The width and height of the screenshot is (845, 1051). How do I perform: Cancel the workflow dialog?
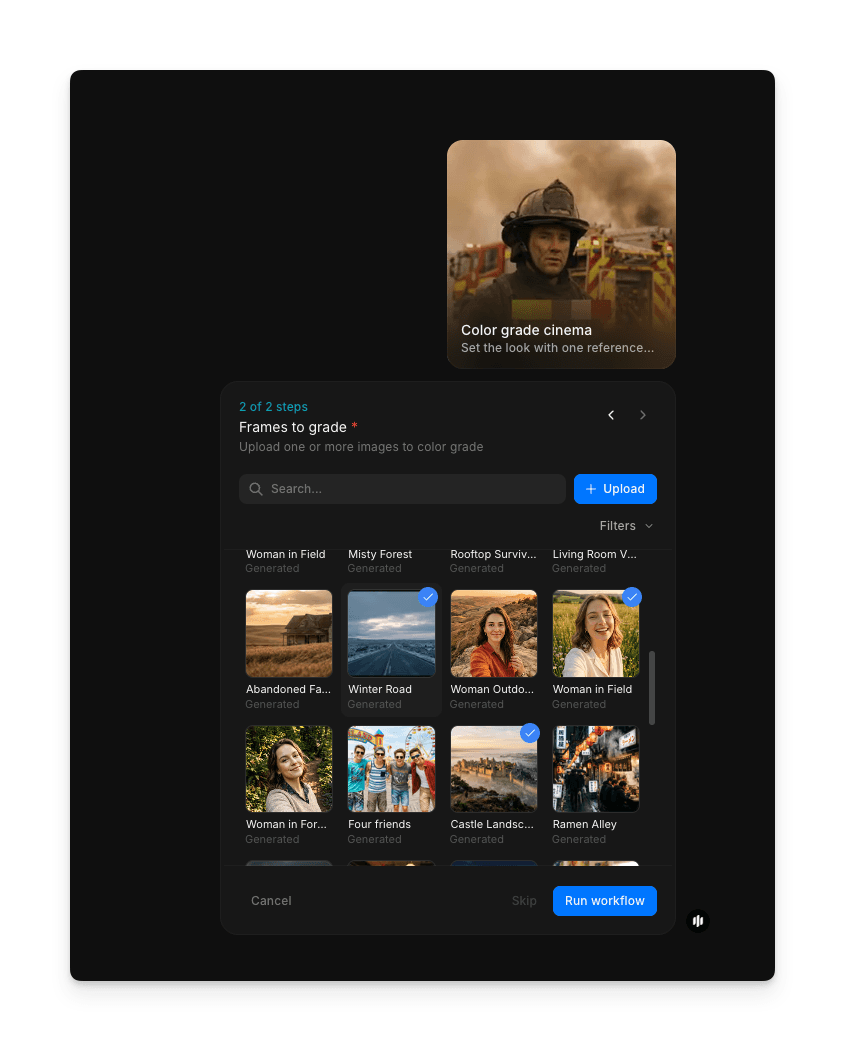[x=271, y=901]
